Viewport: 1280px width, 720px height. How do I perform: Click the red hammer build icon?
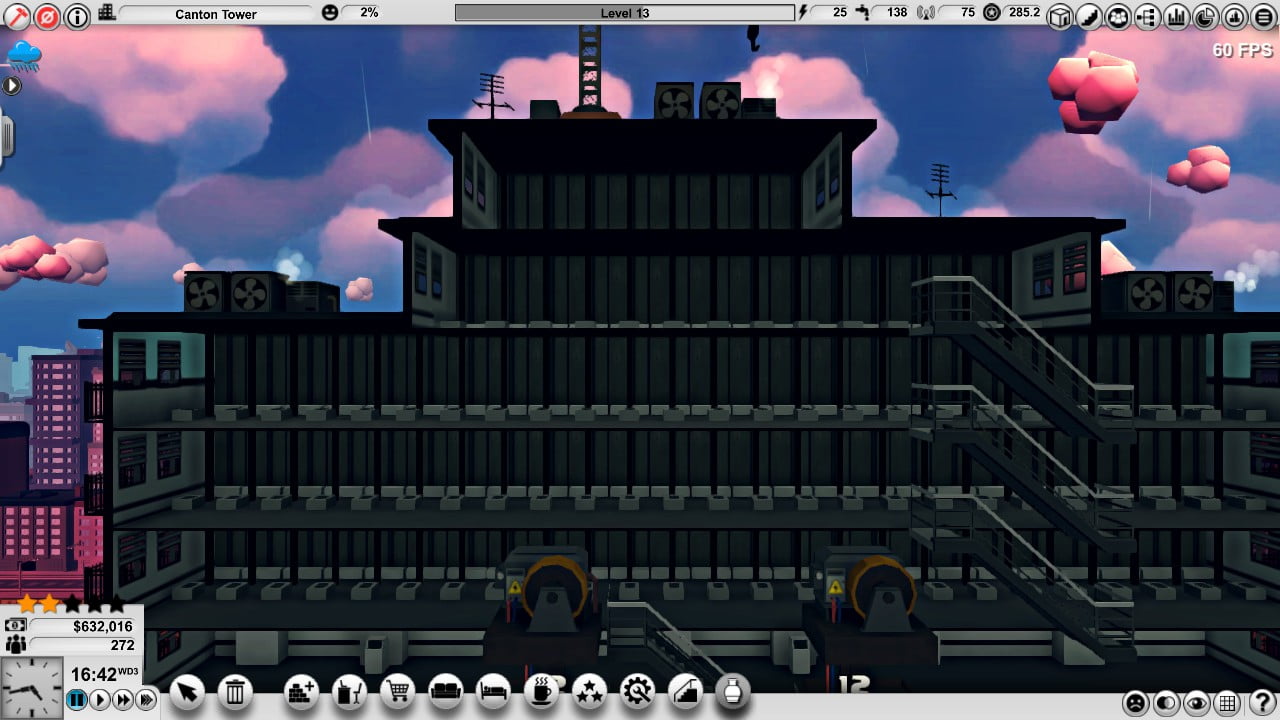pyautogui.click(x=17, y=15)
